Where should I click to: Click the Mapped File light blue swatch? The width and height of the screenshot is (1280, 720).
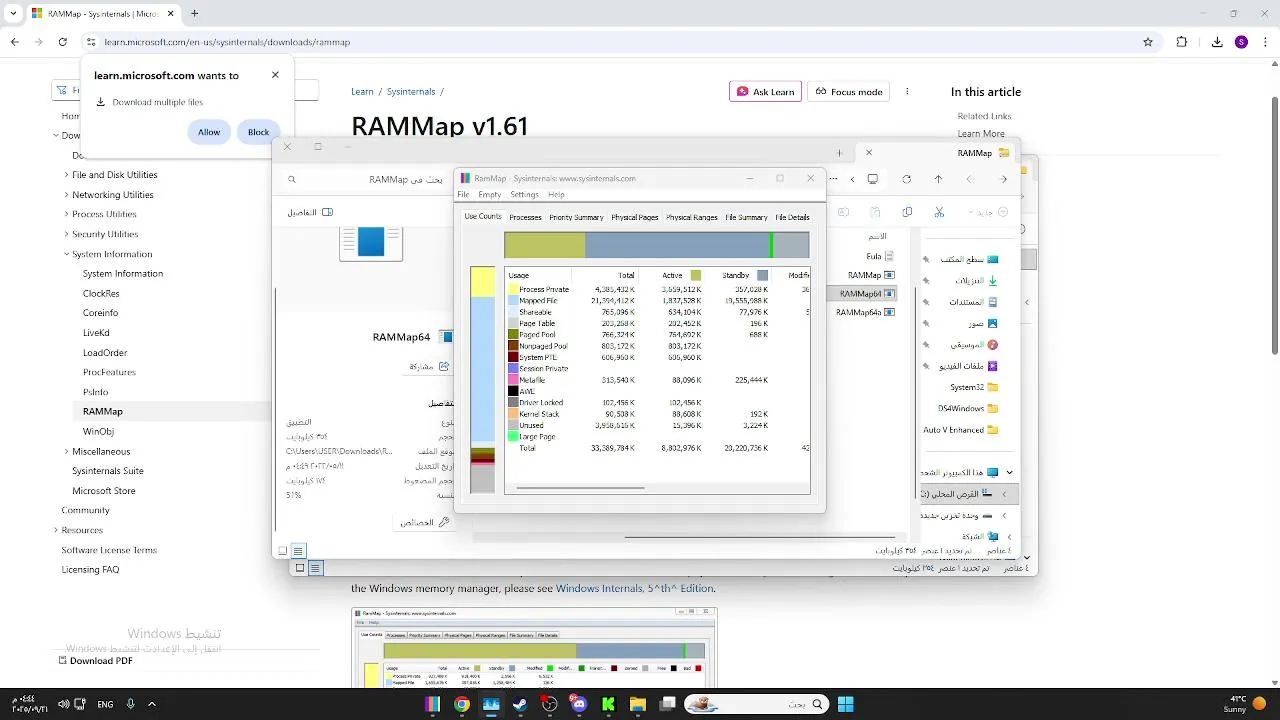(x=513, y=300)
